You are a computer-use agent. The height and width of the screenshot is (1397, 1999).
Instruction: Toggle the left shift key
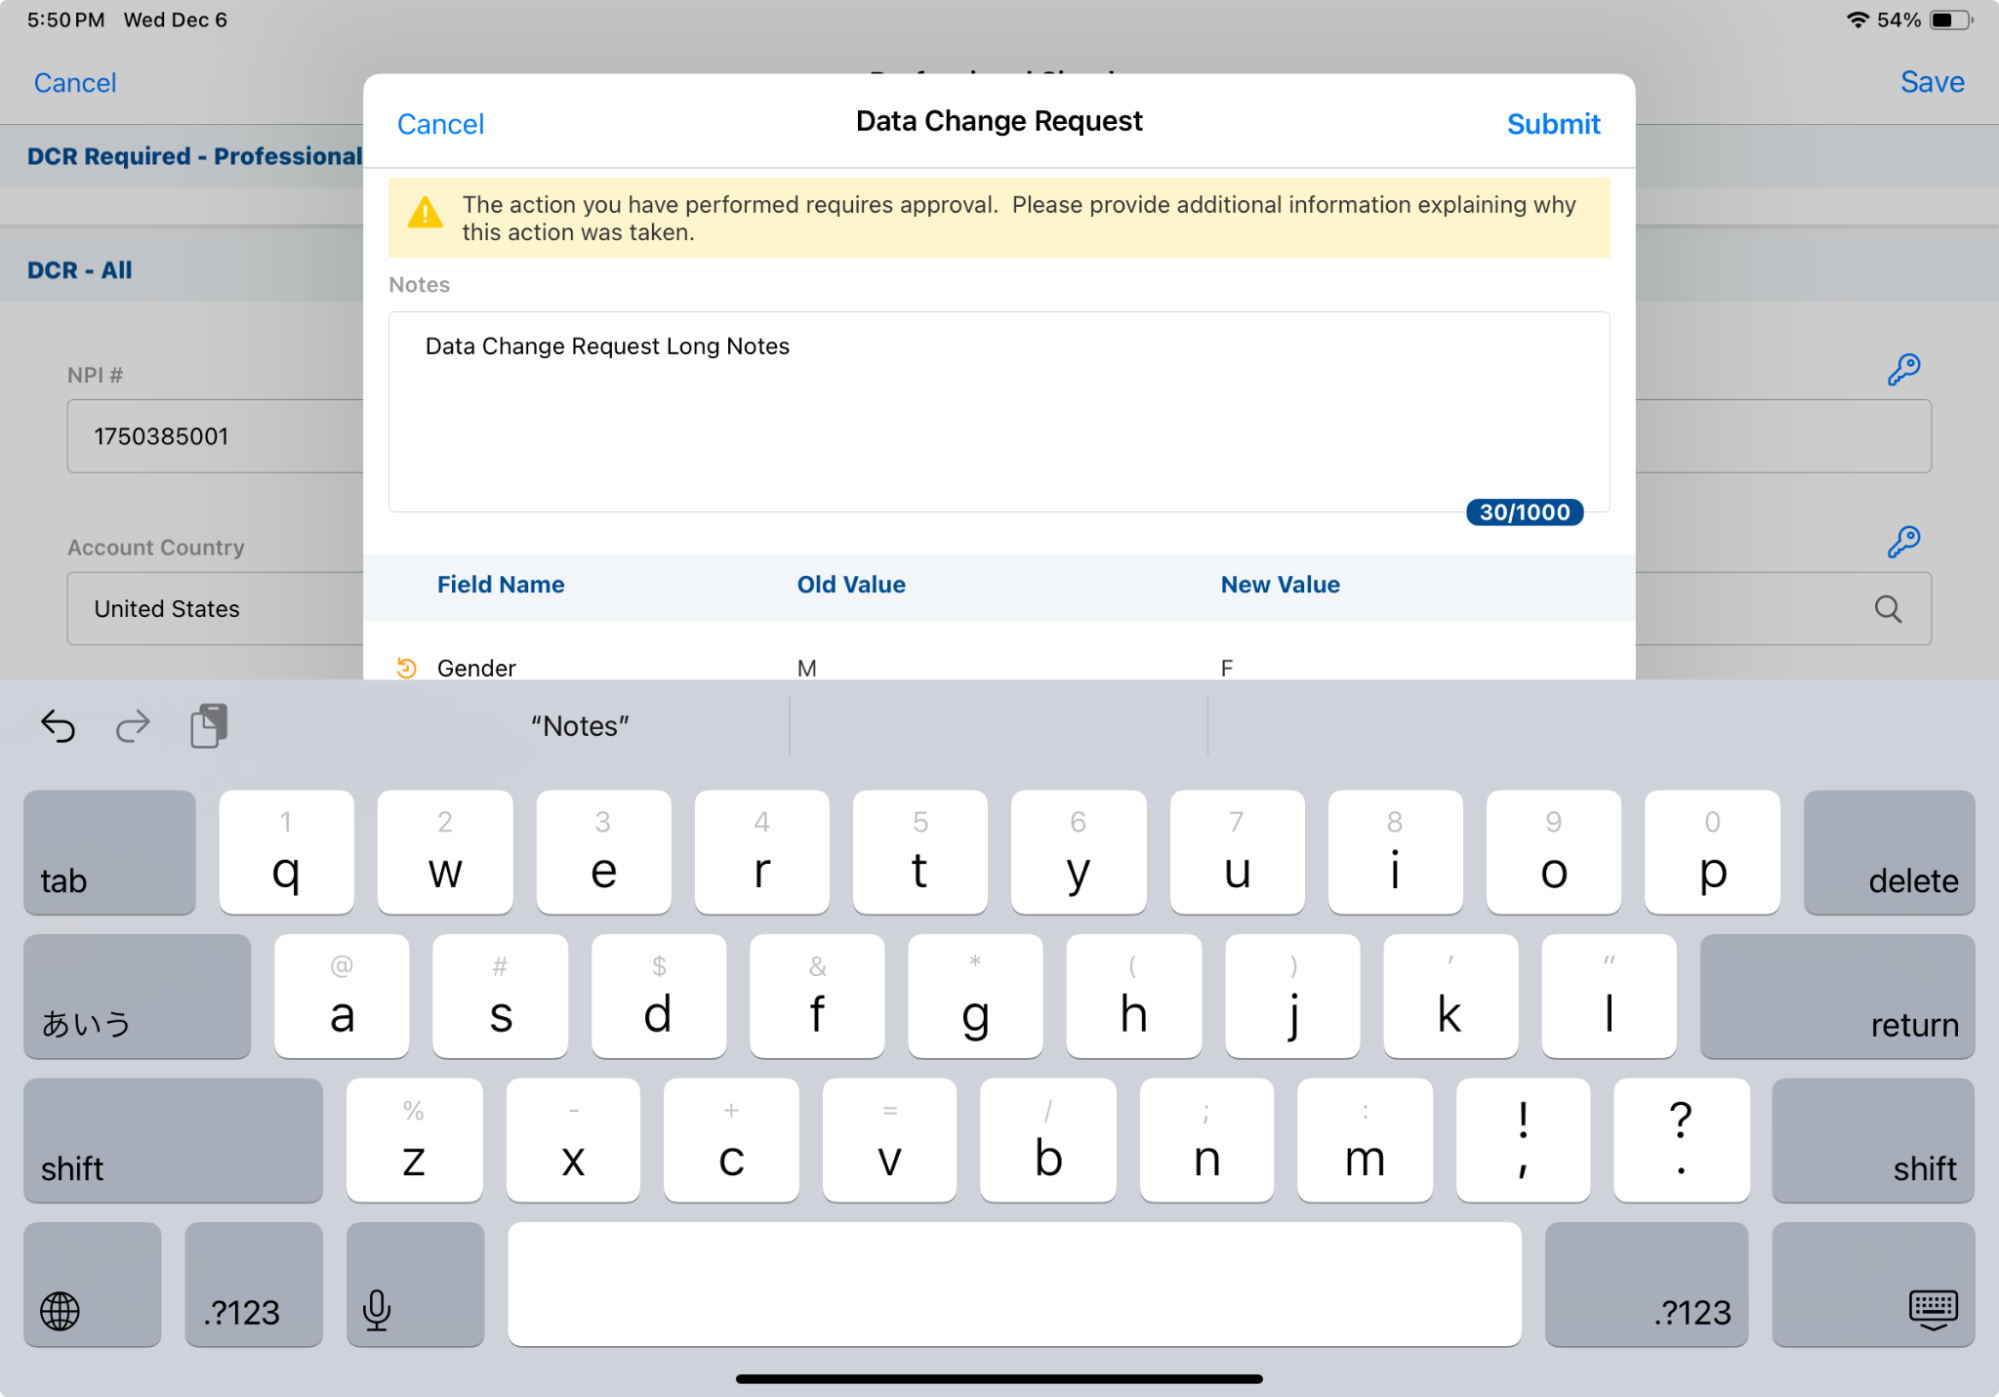pos(173,1141)
